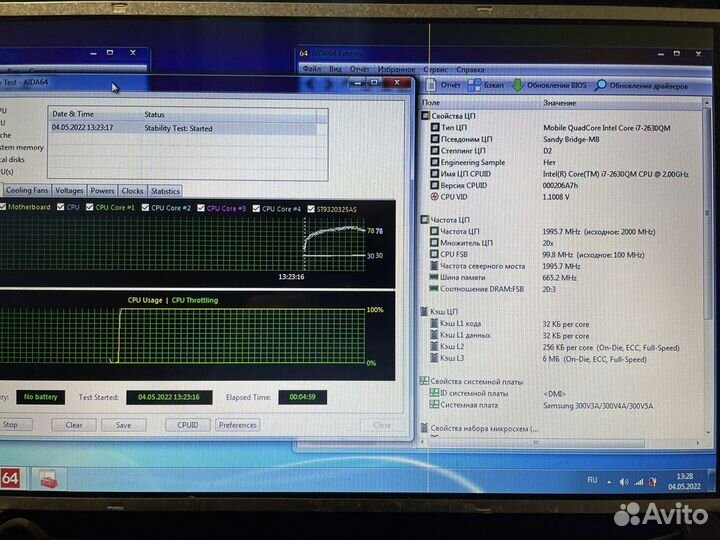Click the Значение column header

[621, 103]
